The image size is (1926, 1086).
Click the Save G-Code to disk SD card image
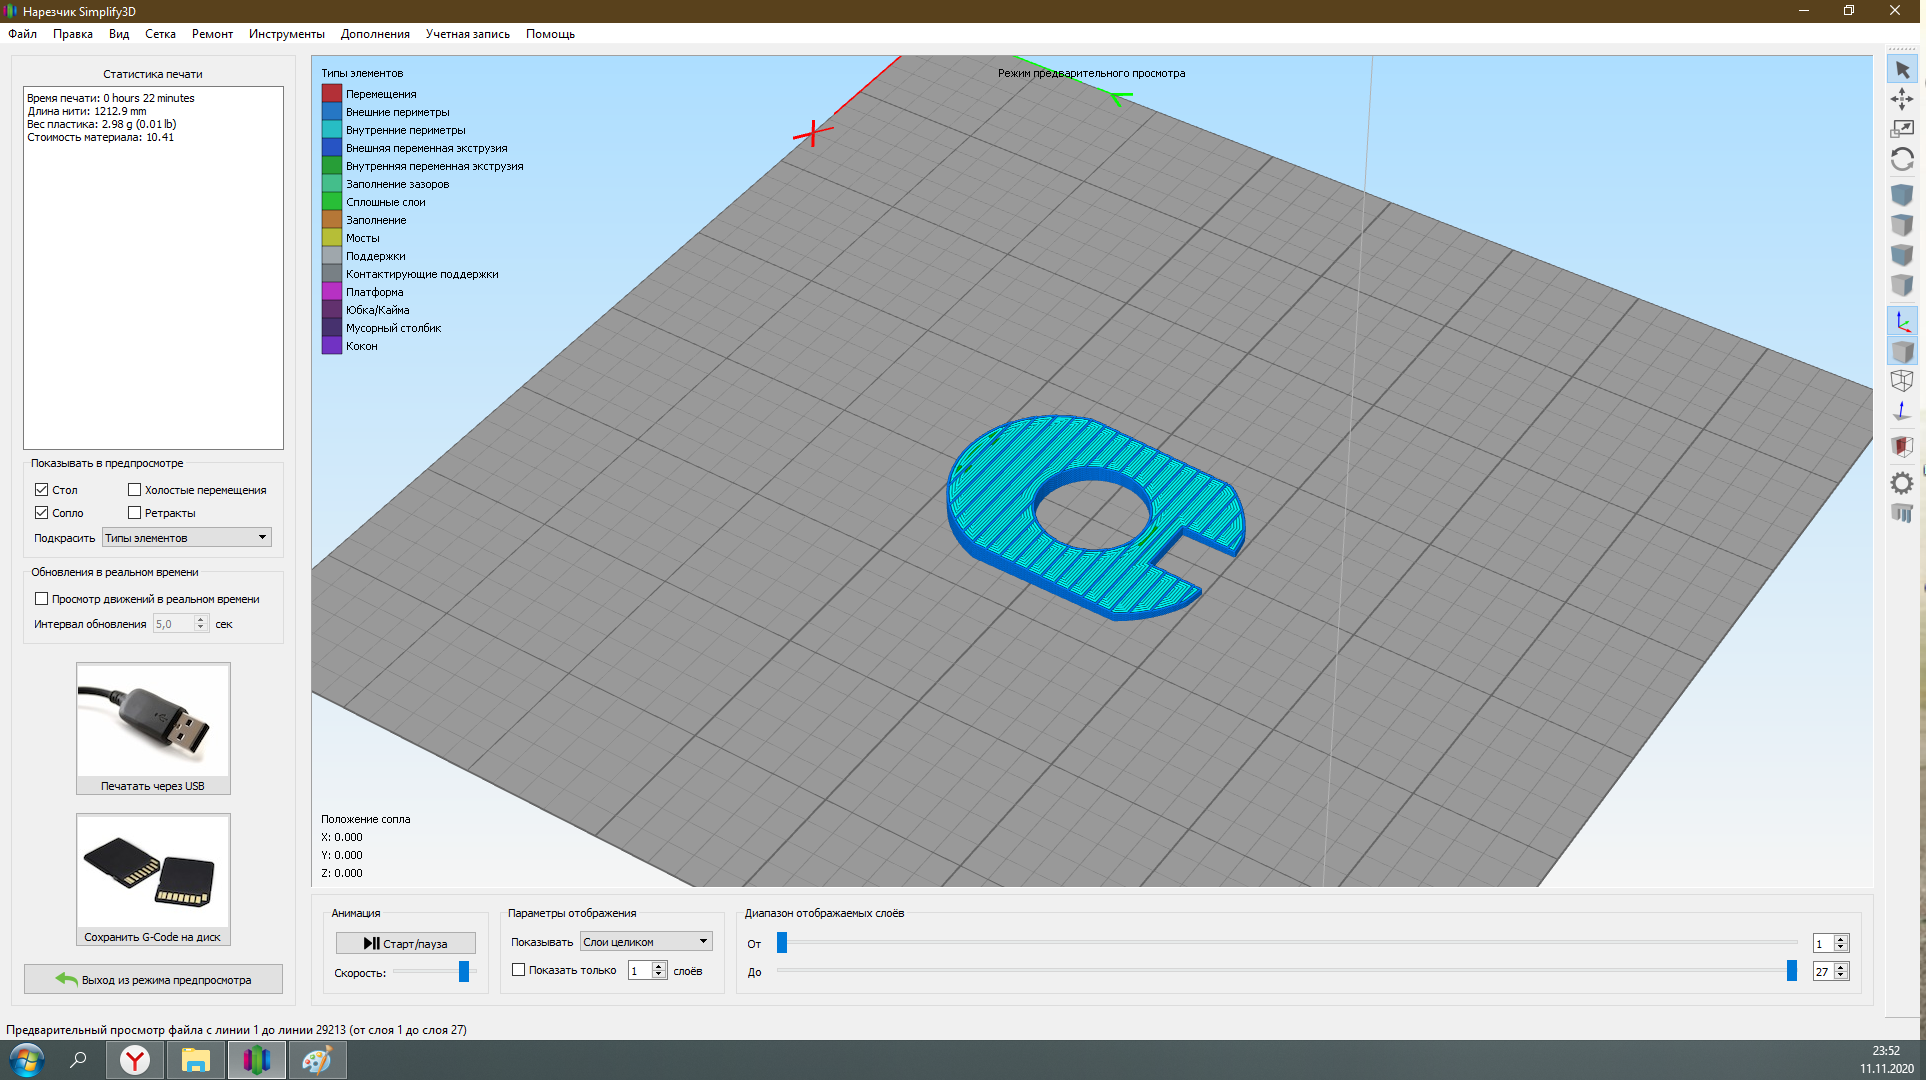coord(153,871)
